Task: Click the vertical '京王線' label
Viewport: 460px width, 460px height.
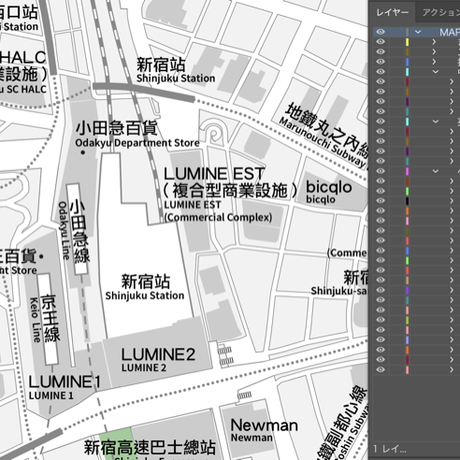Action: [50, 318]
